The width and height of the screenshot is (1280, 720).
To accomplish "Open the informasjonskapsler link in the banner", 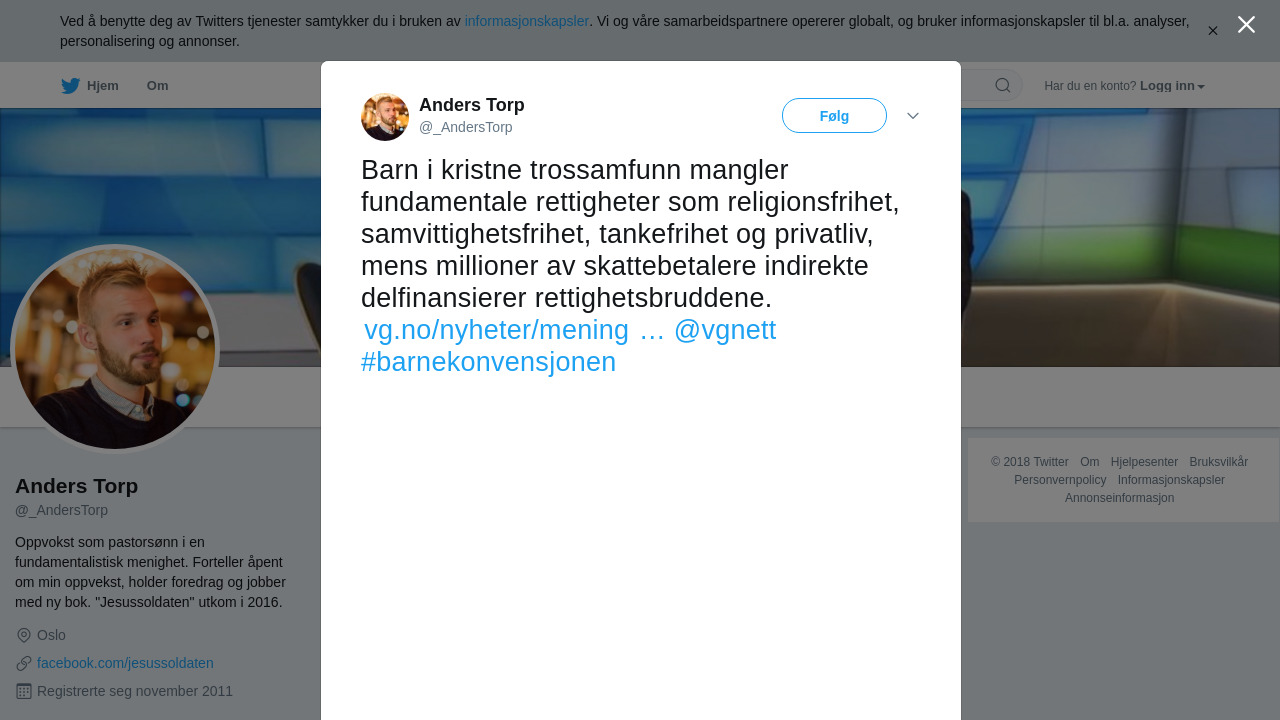I will coord(527,21).
